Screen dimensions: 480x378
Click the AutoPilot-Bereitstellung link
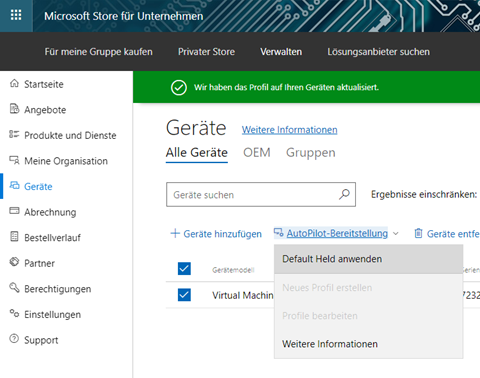[337, 233]
